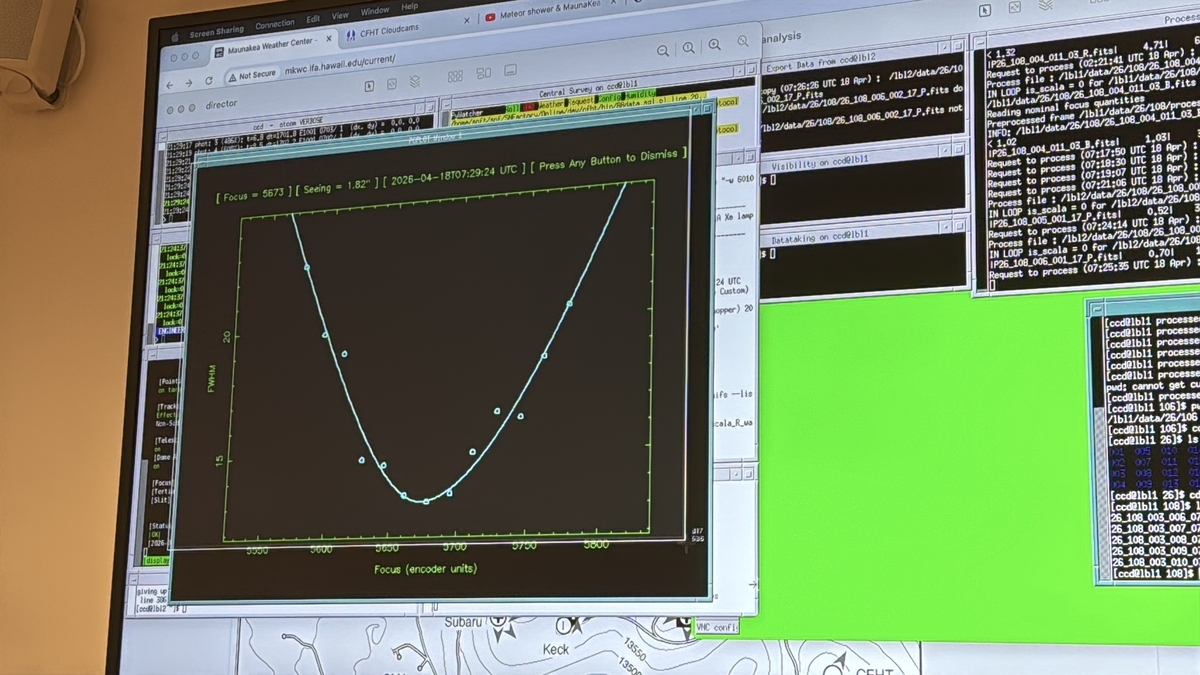1200x675 pixels.
Task: Minimize the Export Data window with its small button
Action: click(x=943, y=47)
